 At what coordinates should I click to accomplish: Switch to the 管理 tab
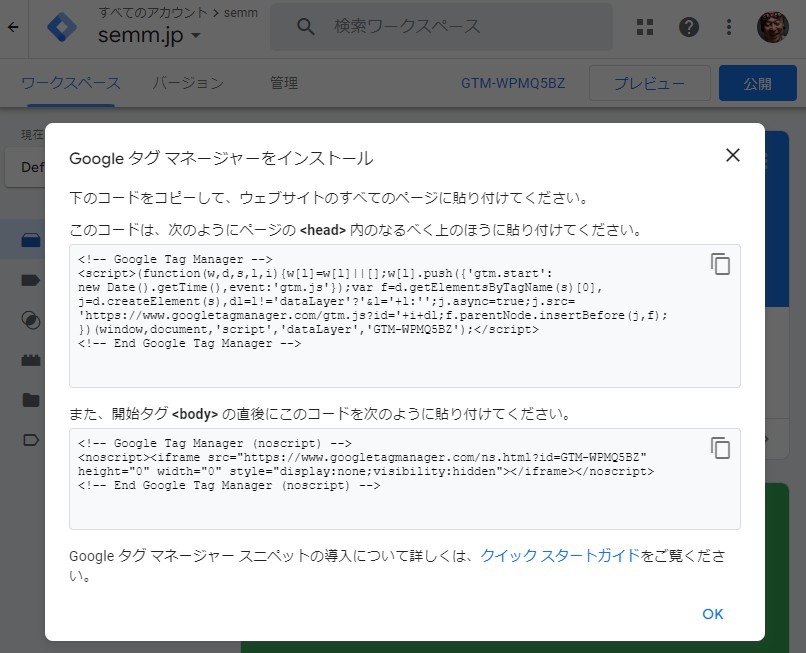pyautogui.click(x=284, y=83)
